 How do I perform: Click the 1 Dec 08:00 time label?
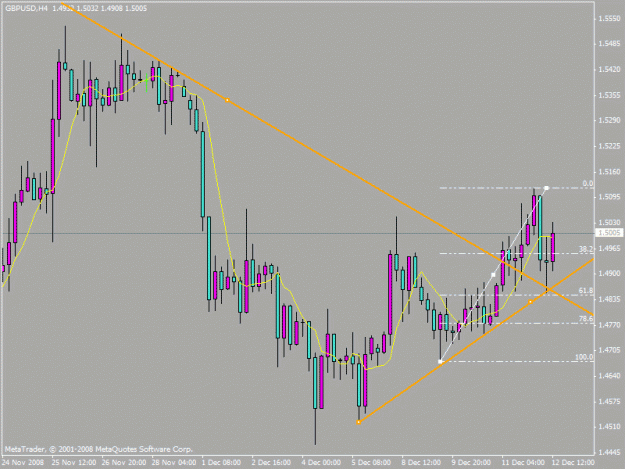pyautogui.click(x=221, y=463)
